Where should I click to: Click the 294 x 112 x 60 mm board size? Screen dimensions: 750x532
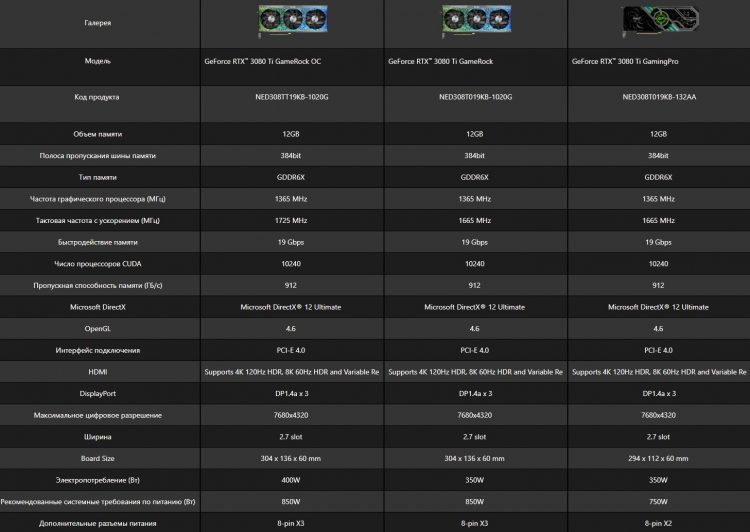tap(658, 458)
